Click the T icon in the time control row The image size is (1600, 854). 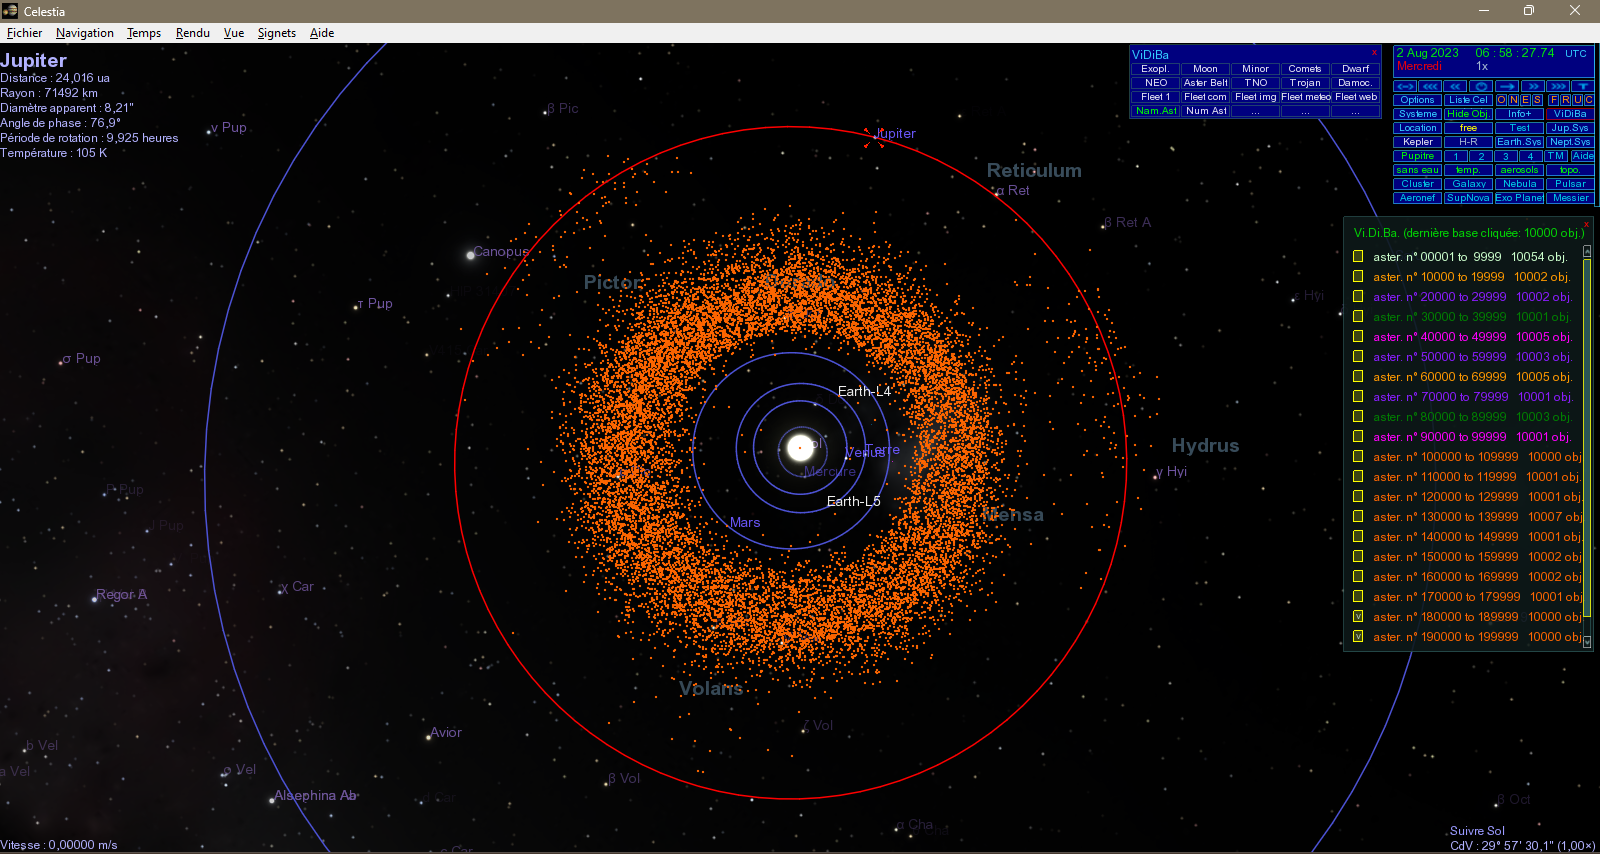click(x=1583, y=86)
